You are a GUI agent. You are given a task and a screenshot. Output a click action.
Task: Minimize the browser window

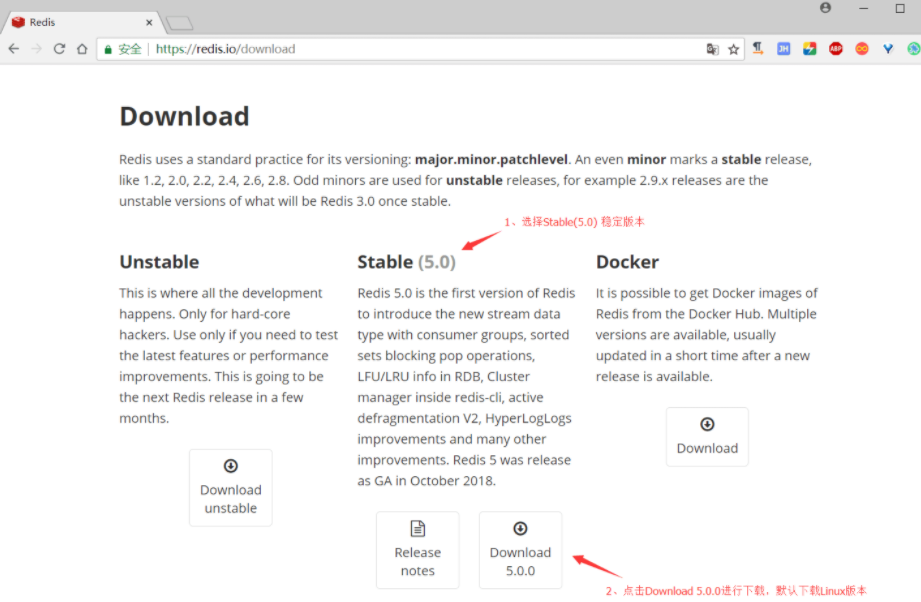[x=863, y=8]
